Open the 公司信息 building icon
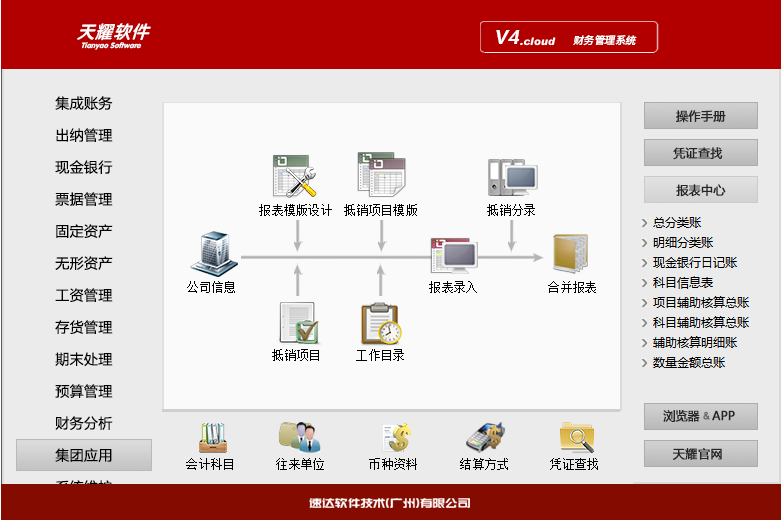Screen dimensions: 783x520 click(x=214, y=254)
